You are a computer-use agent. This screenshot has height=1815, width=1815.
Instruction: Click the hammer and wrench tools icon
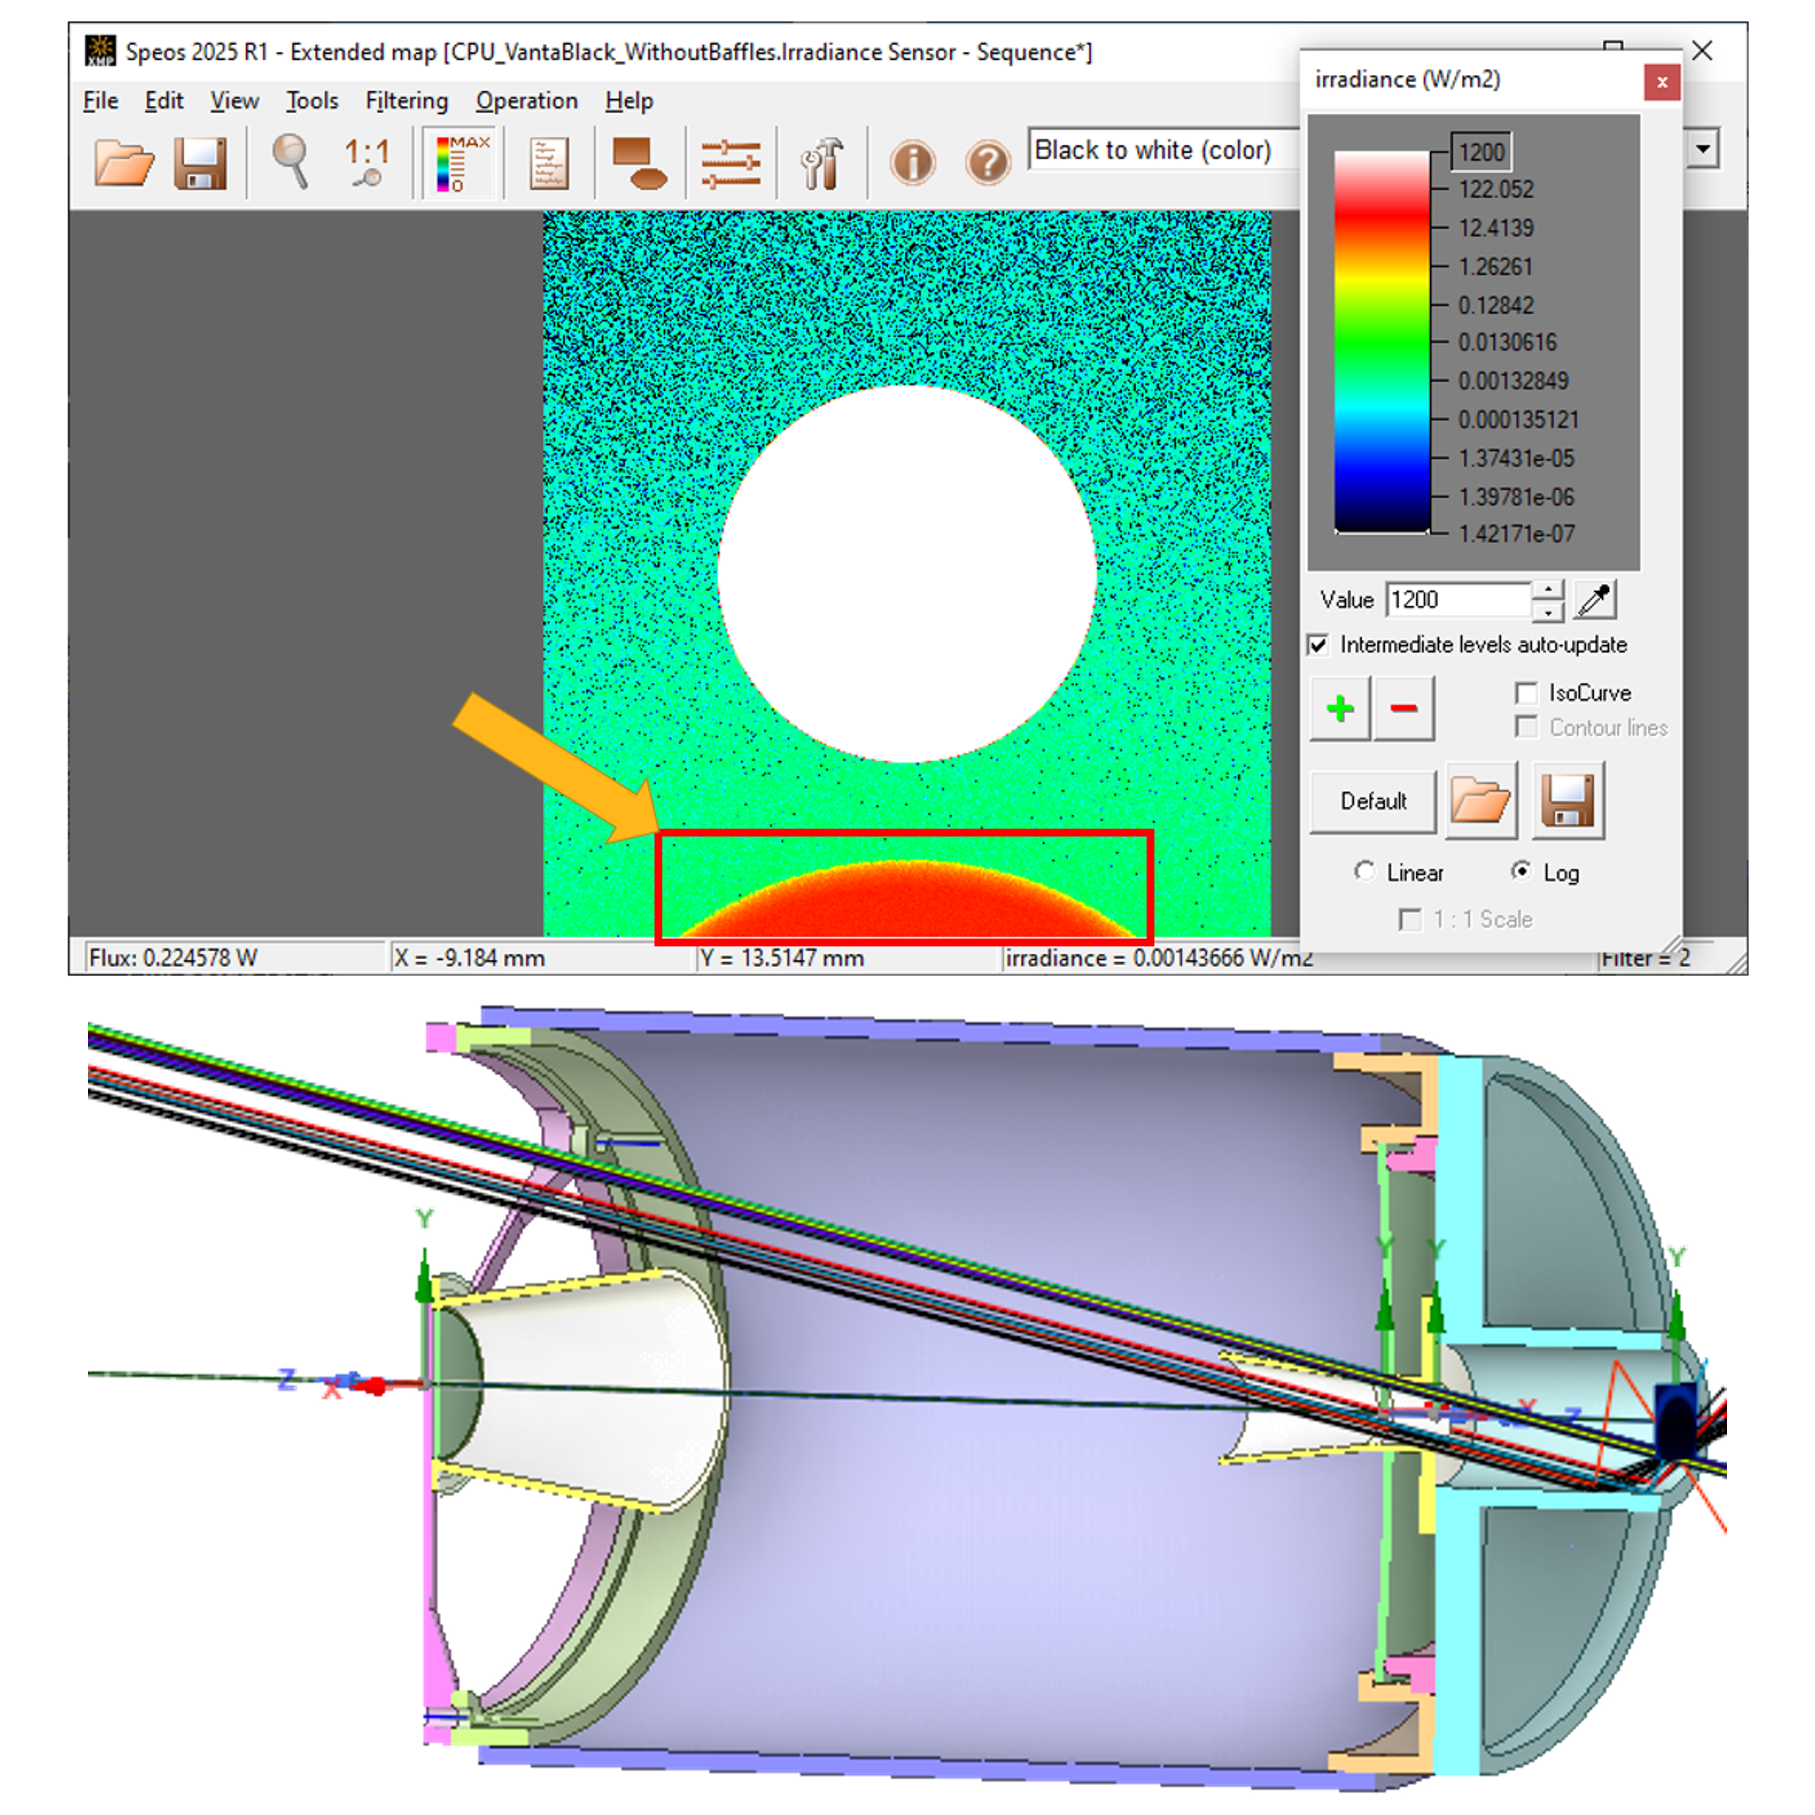pyautogui.click(x=821, y=163)
